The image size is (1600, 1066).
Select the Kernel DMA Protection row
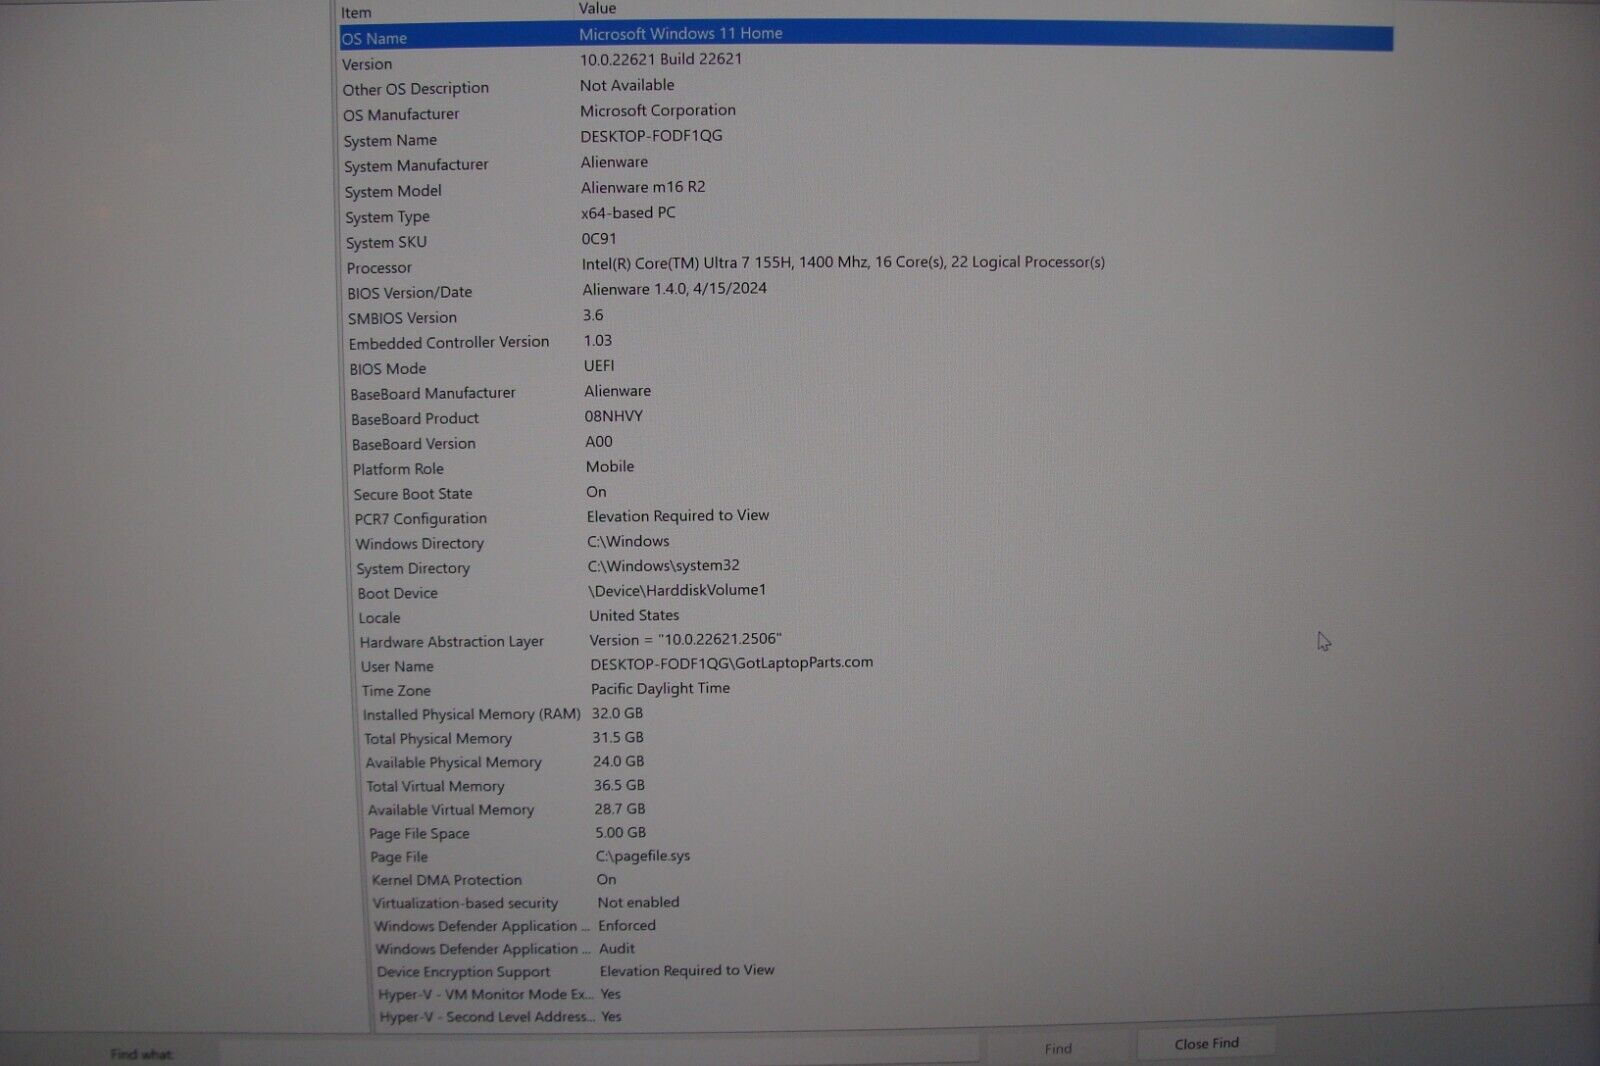(x=866, y=880)
